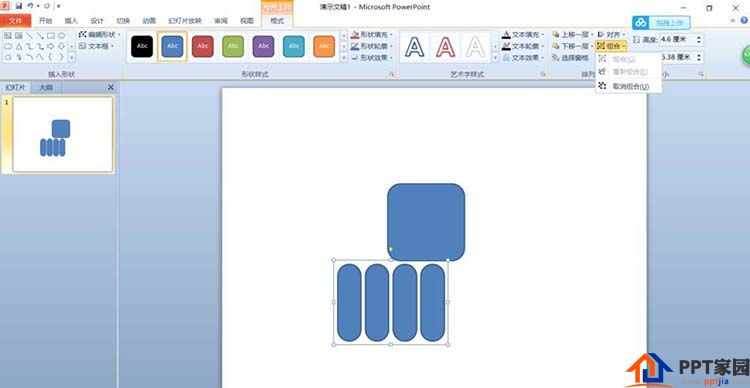This screenshot has height=388, width=750.
Task: Apply the light gray WordArt style
Action: click(475, 47)
